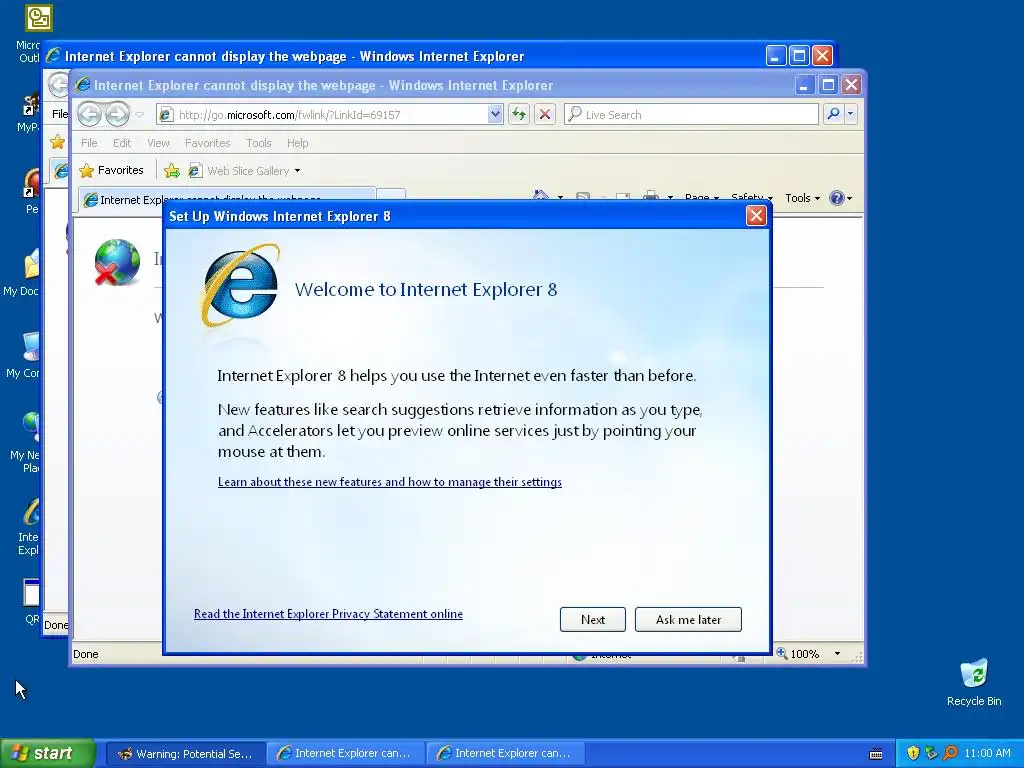Click the Favorites star in back IE window

[57, 142]
